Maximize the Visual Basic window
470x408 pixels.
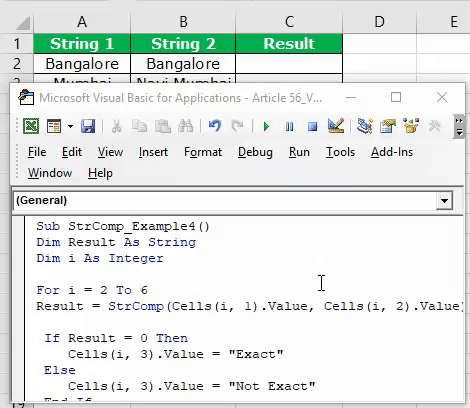coord(396,98)
